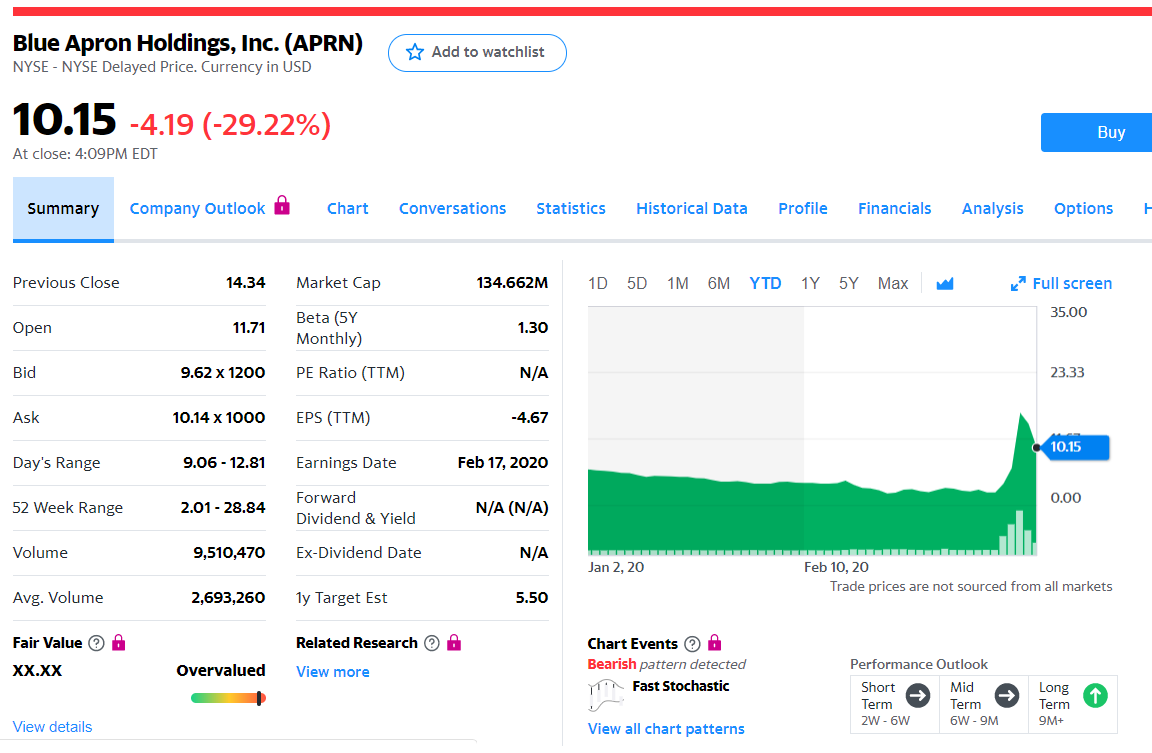Click the EPS (TTM) value -4.67
Screen dimensions: 1152x753
coord(530,418)
